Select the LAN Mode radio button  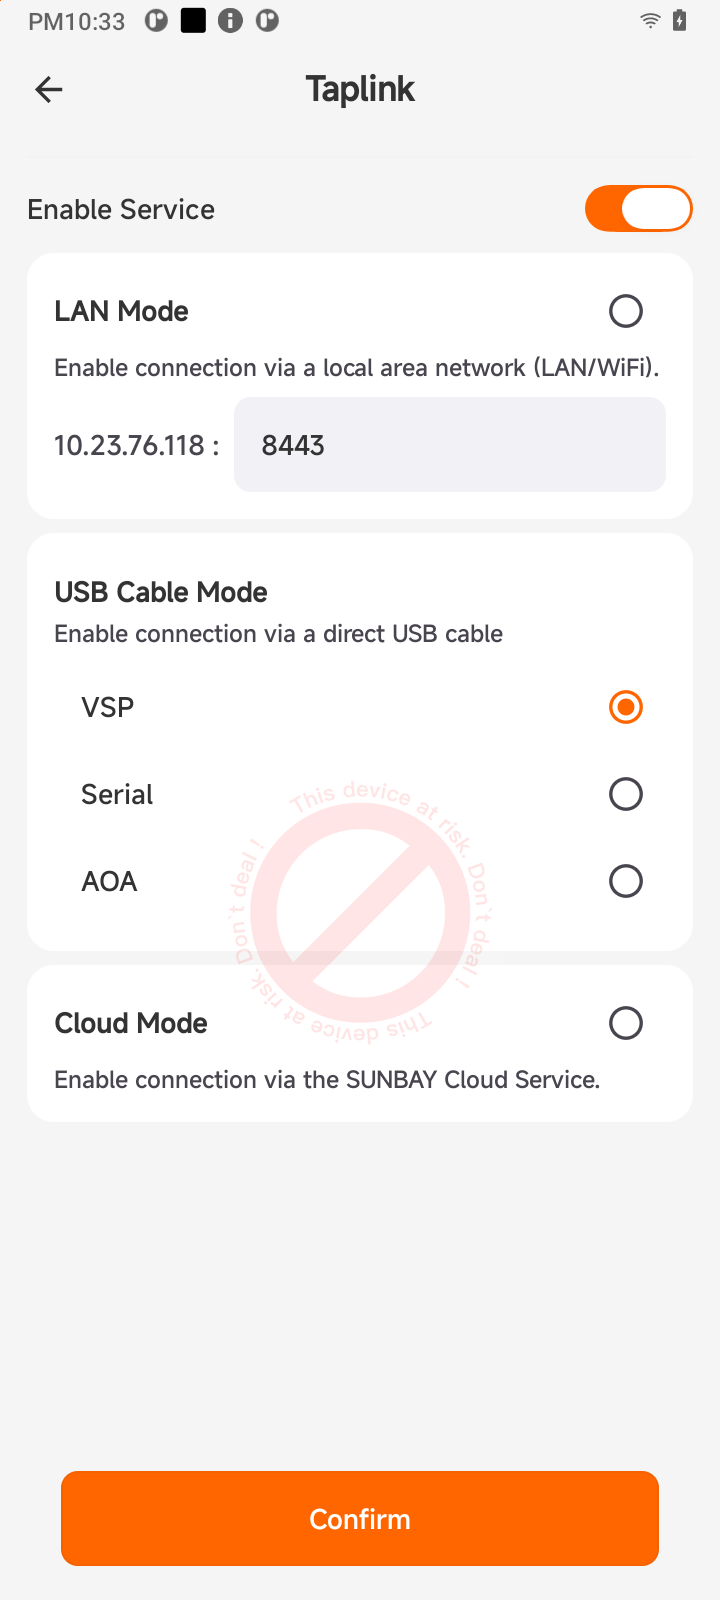626,311
